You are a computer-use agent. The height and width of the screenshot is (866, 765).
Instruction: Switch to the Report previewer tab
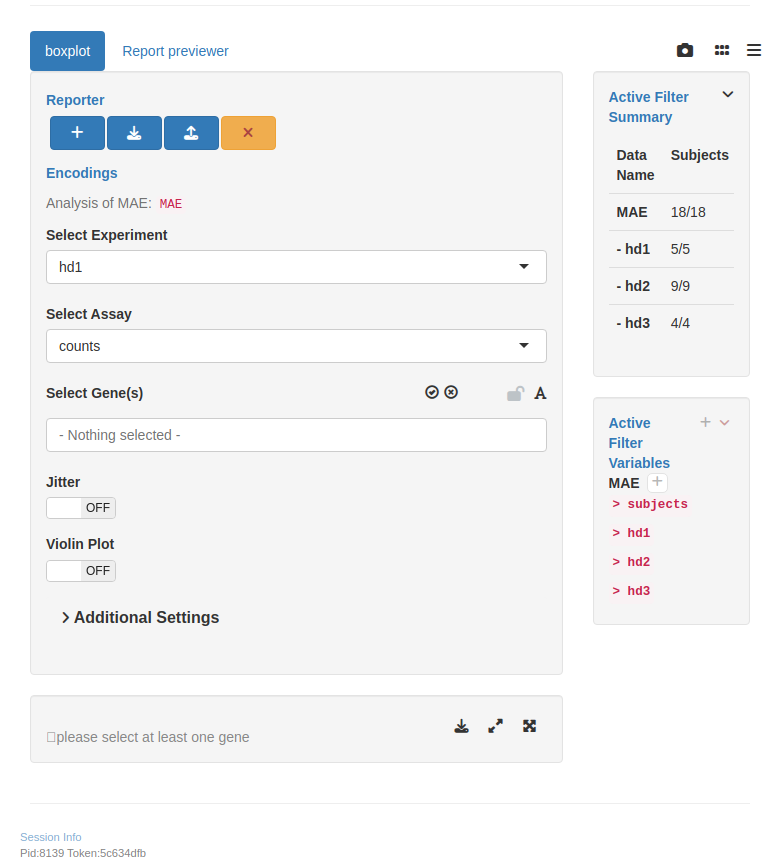coord(175,51)
